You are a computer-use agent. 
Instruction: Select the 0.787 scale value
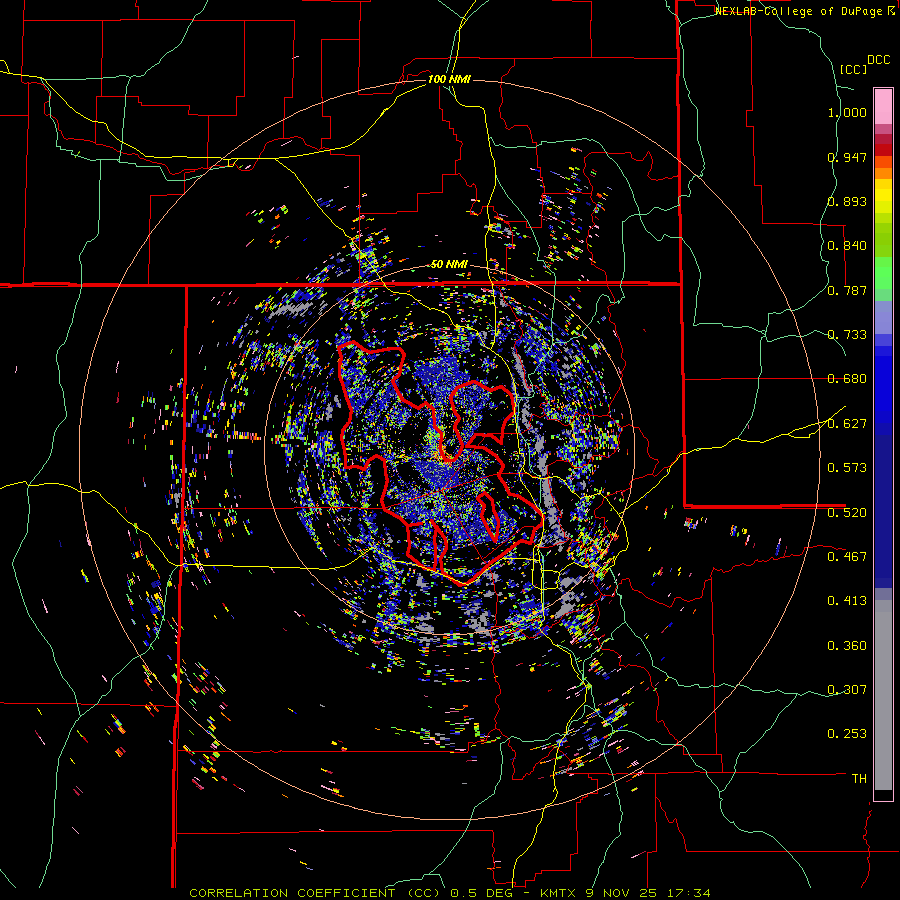pos(847,290)
